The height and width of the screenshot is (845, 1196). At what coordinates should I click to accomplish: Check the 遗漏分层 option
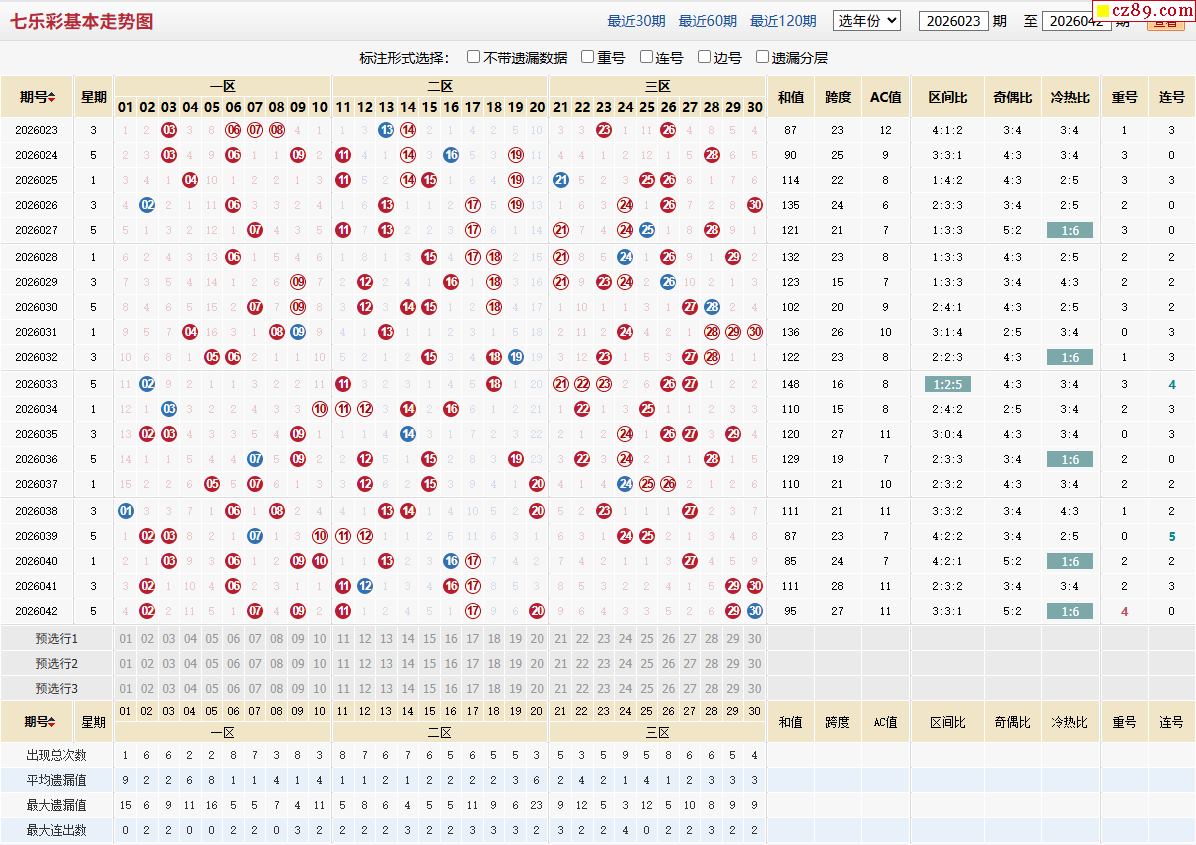coord(763,57)
